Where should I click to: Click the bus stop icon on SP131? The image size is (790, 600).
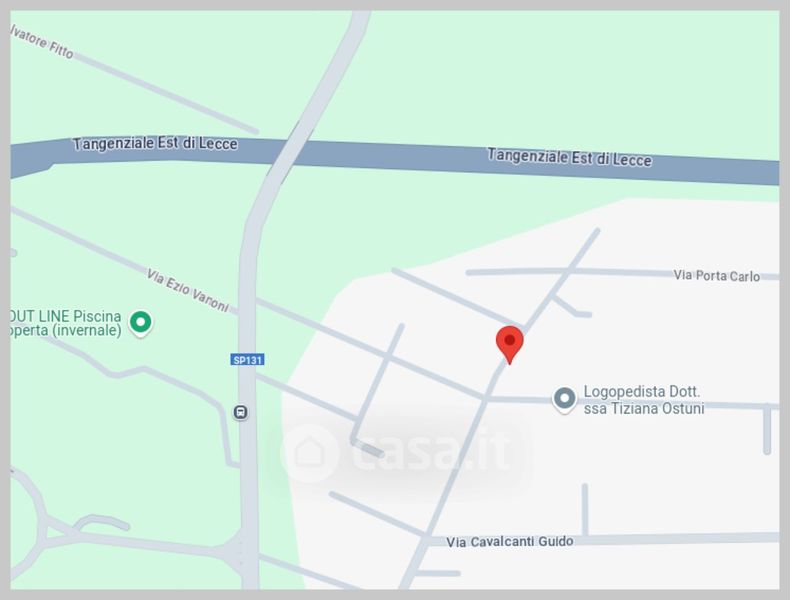tap(241, 412)
